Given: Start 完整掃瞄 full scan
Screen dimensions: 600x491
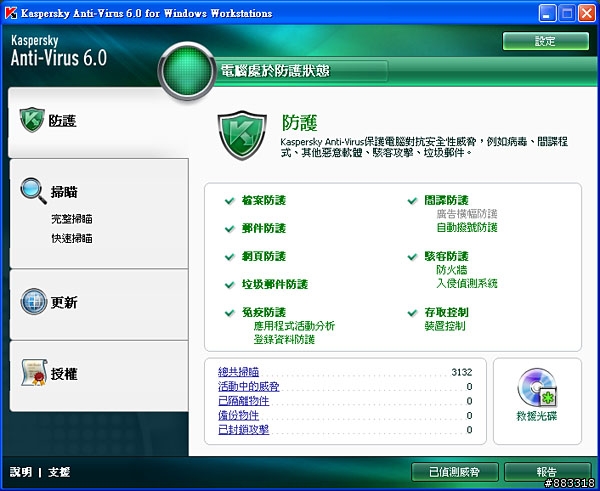Looking at the screenshot, I should (72, 219).
